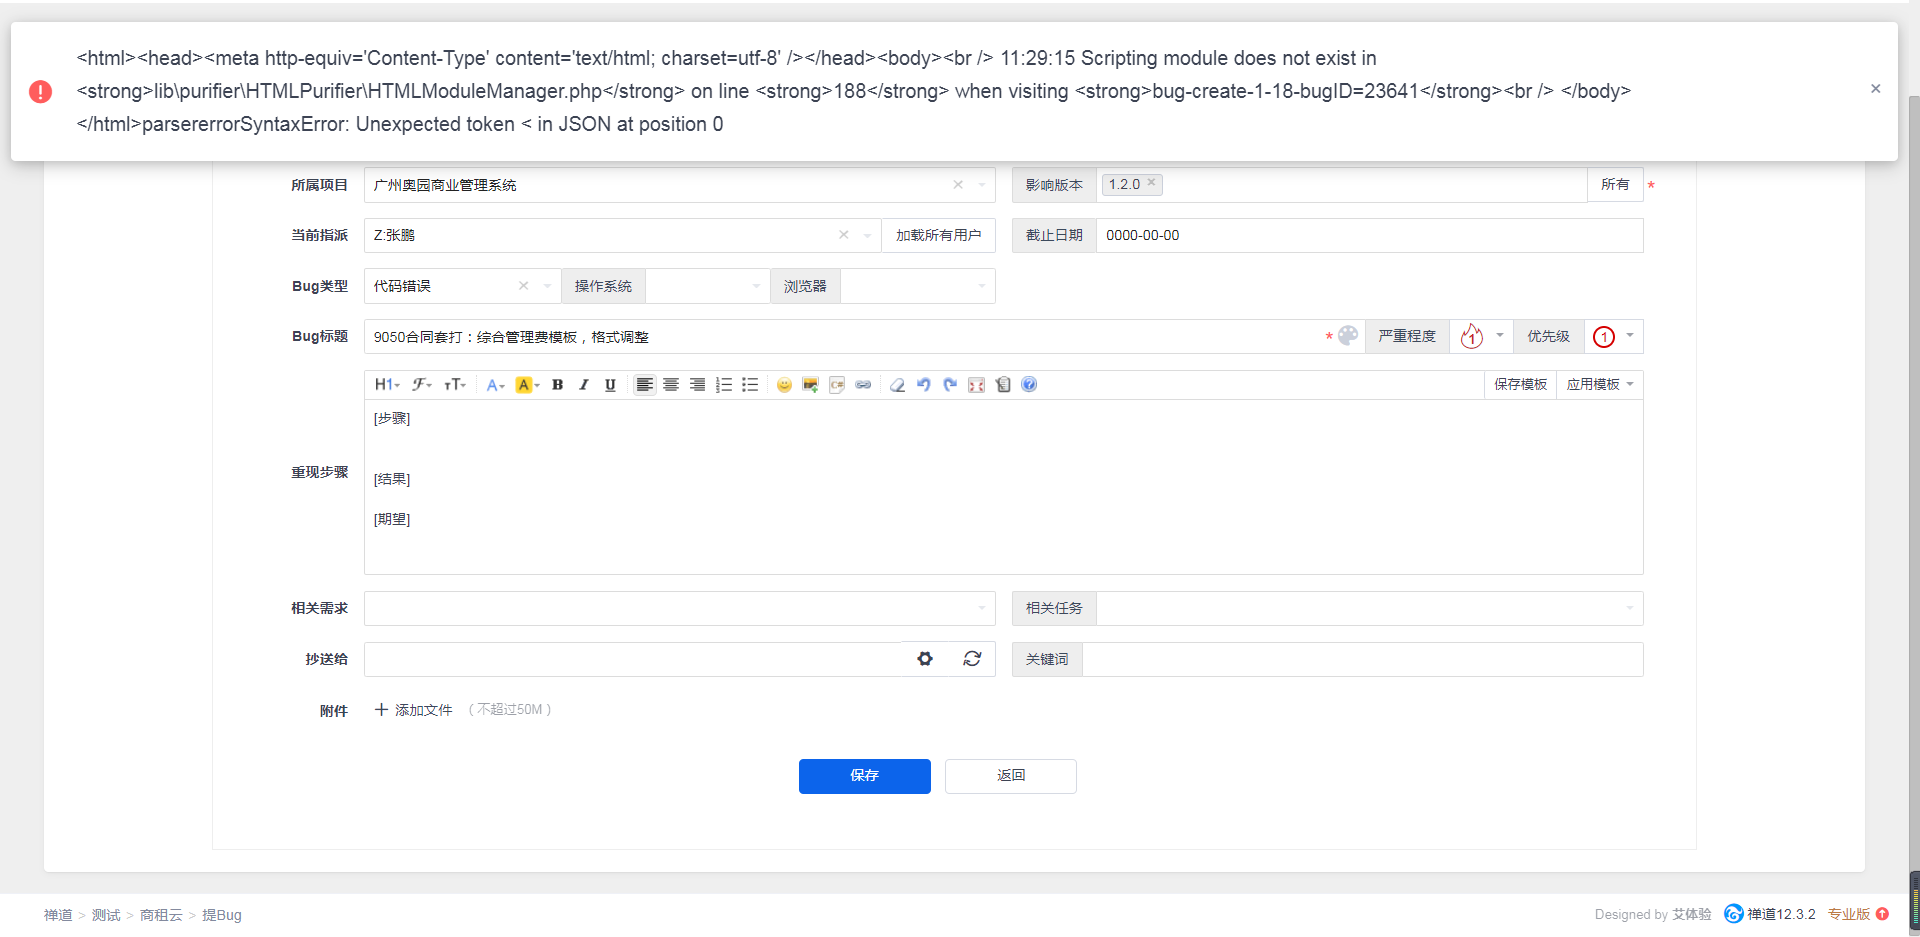Open the CC contacts settings gear
The image size is (1920, 937).
point(925,659)
